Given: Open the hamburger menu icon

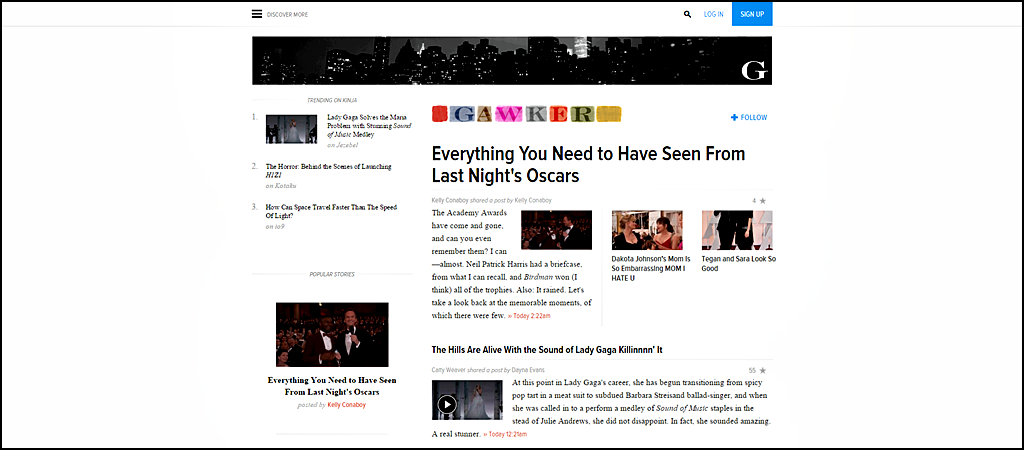Looking at the screenshot, I should (257, 14).
